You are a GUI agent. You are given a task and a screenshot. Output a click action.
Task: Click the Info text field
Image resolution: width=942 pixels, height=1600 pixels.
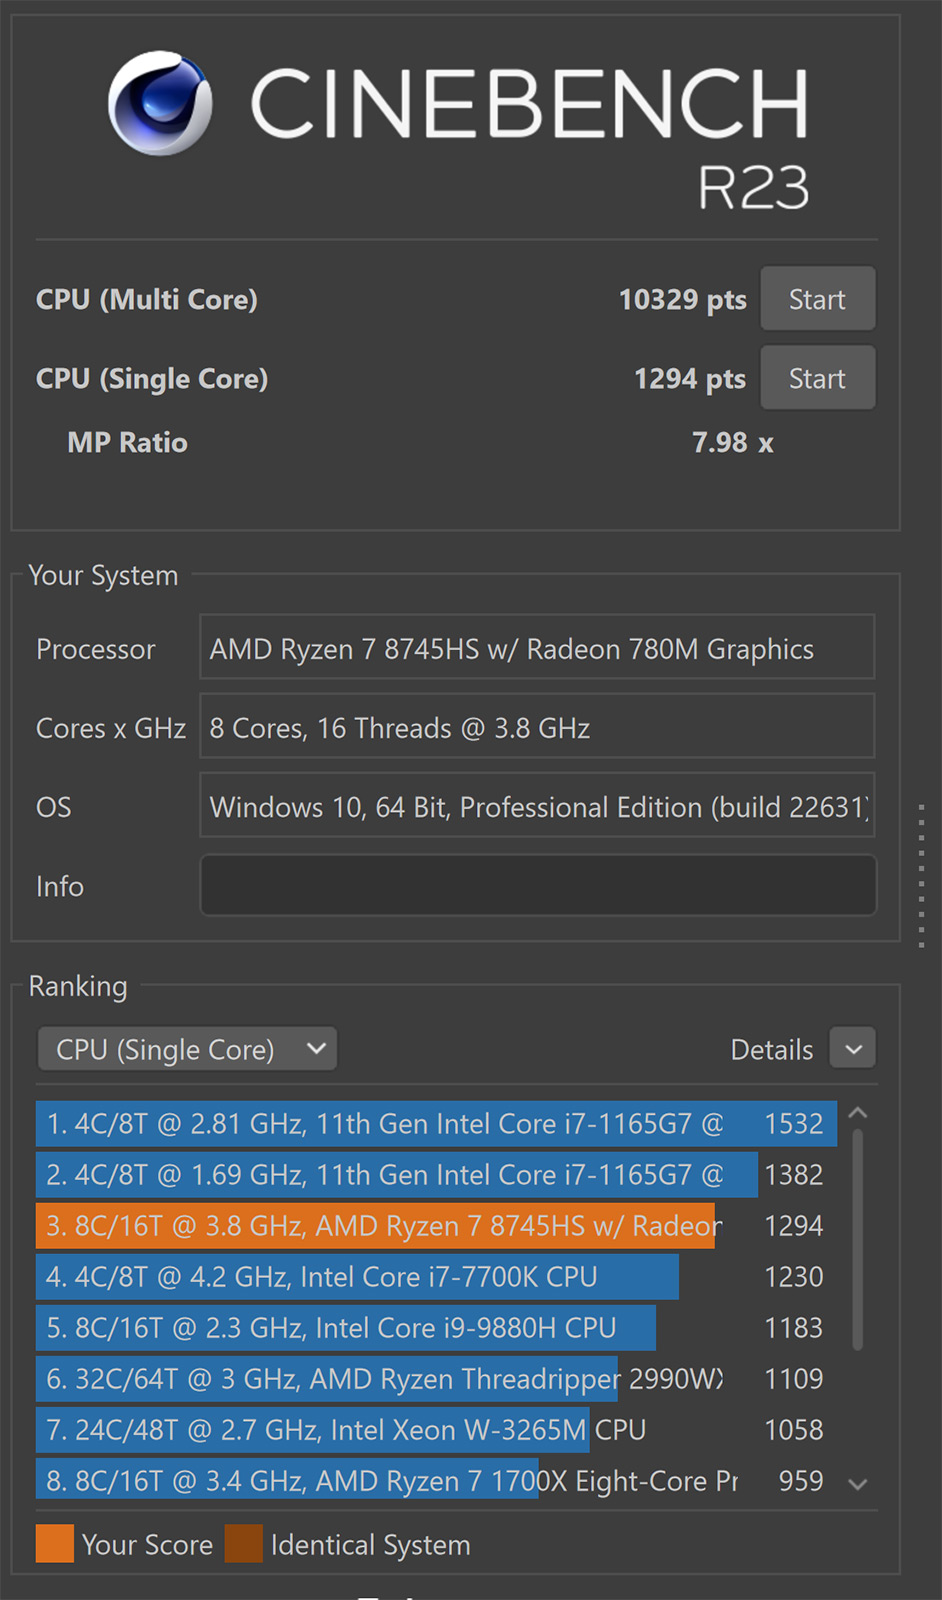click(x=538, y=885)
